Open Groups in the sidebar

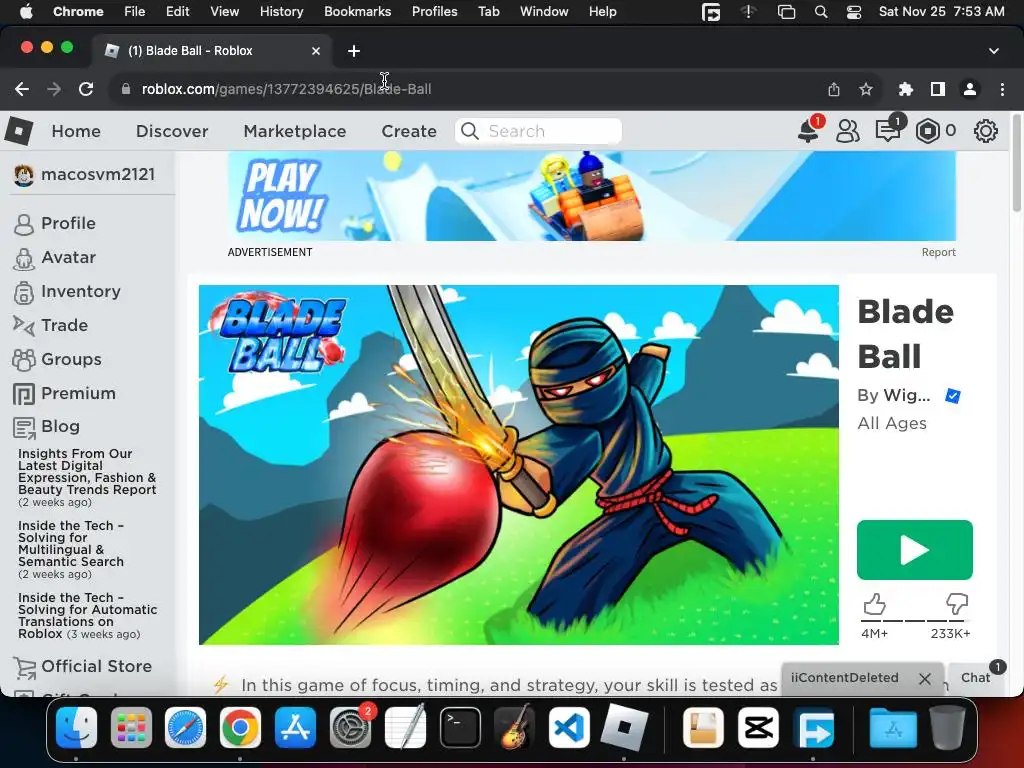57,359
